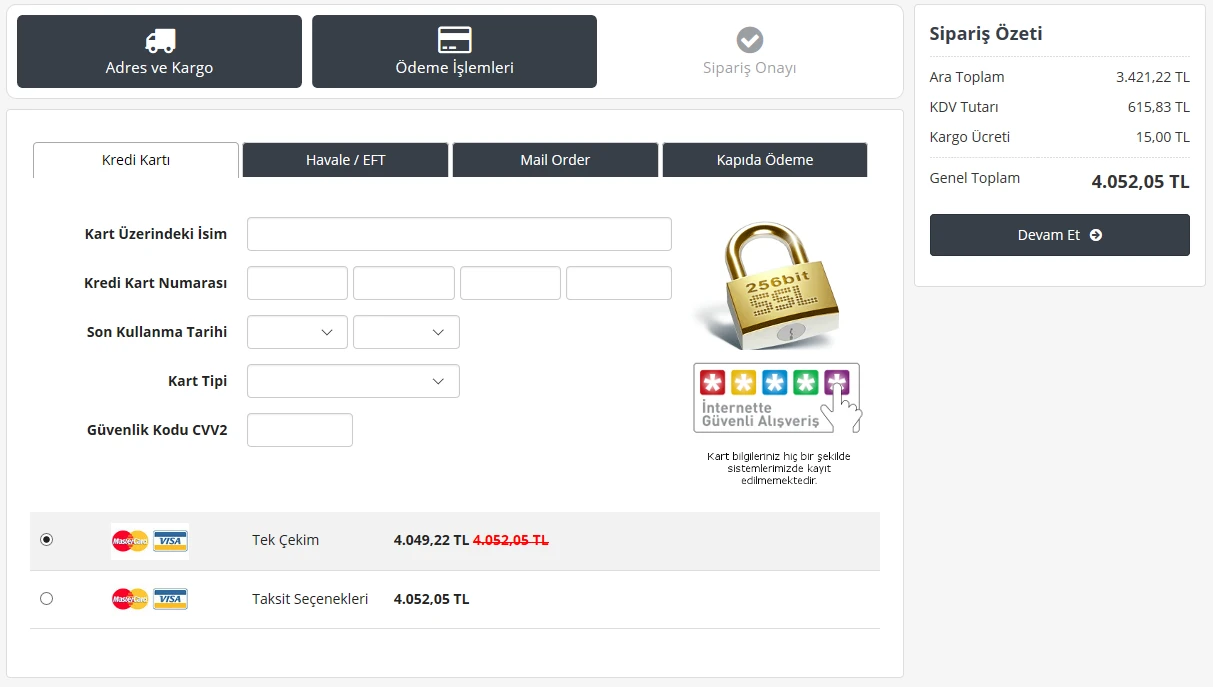
Task: Click the credit card icon in Ödeme İşlemleri
Action: point(455,40)
